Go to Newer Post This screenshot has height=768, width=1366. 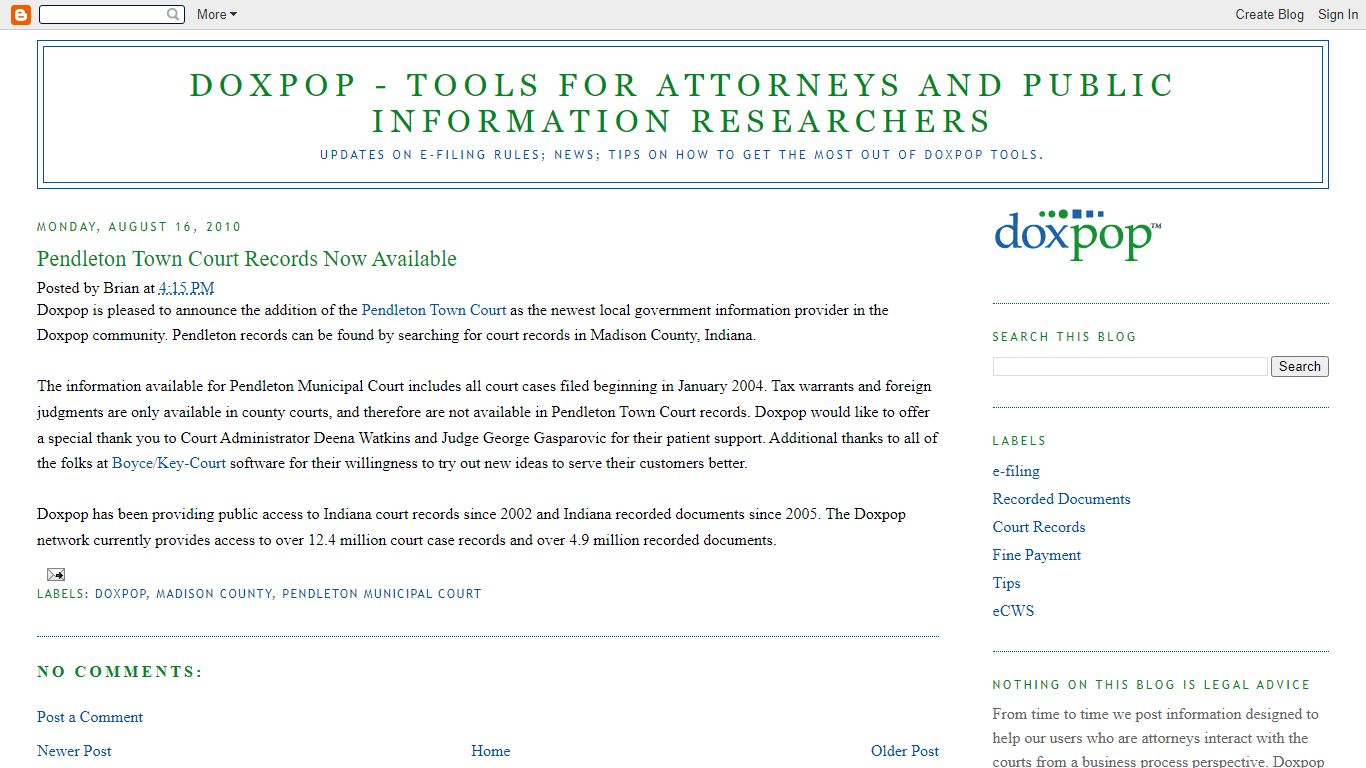pos(74,751)
